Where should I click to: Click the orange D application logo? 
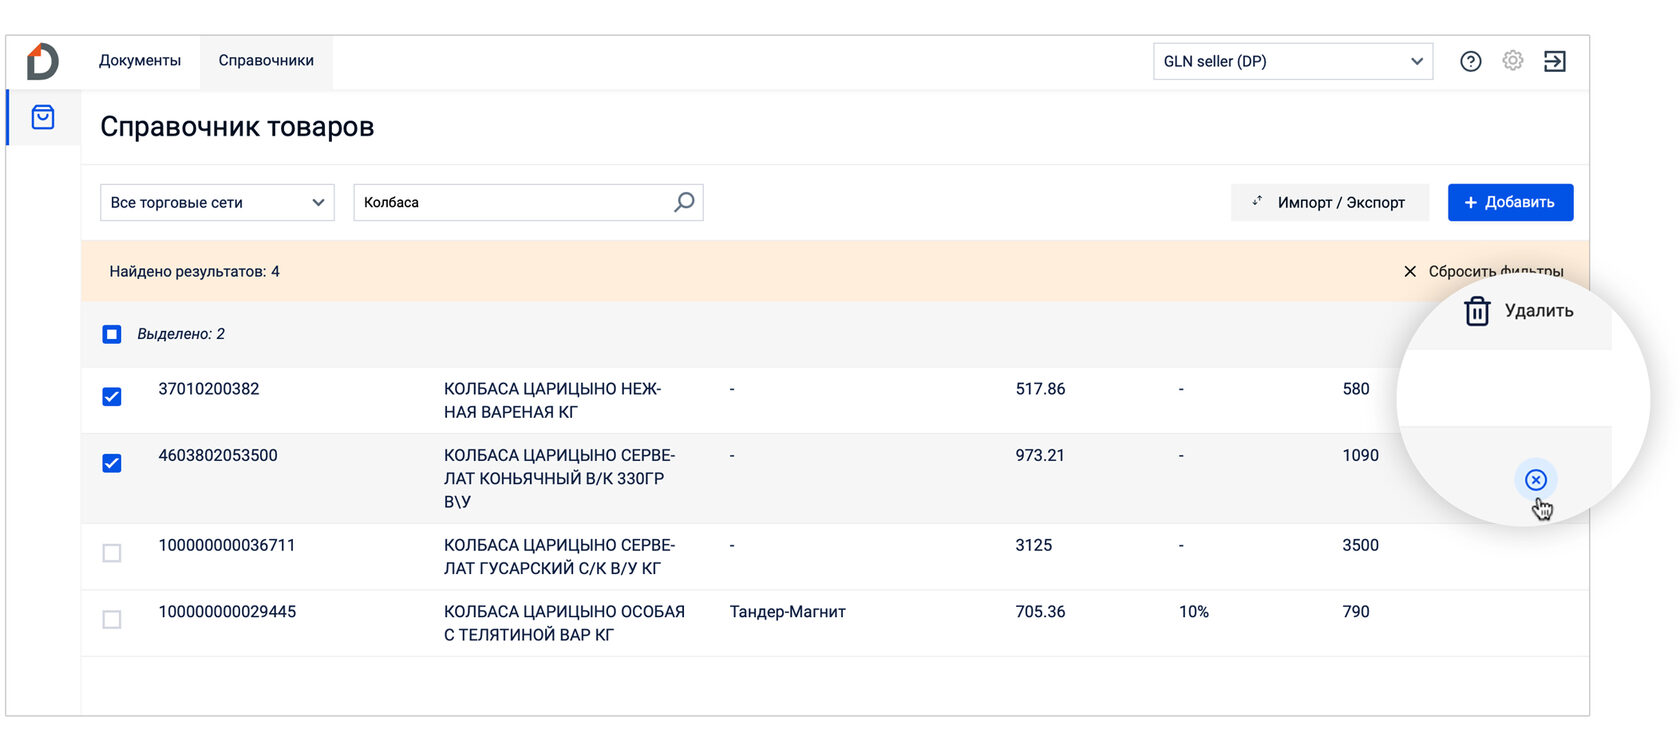pos(42,61)
